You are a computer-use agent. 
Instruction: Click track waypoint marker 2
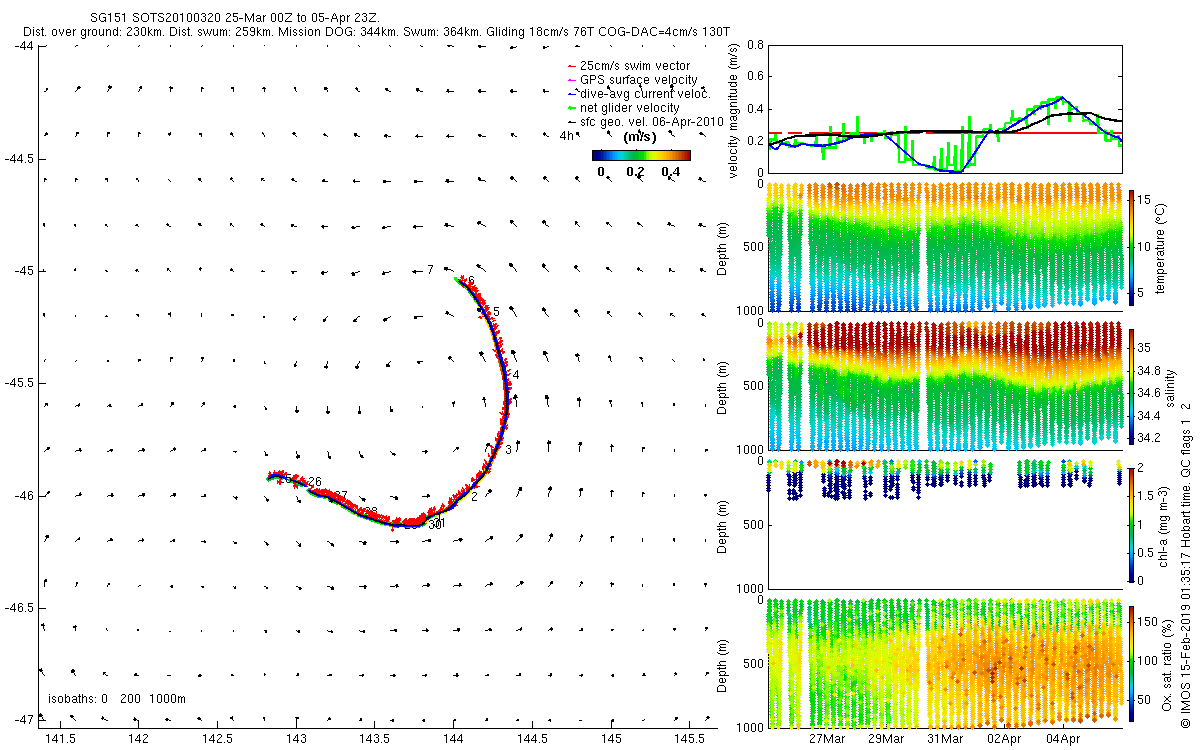pyautogui.click(x=474, y=496)
